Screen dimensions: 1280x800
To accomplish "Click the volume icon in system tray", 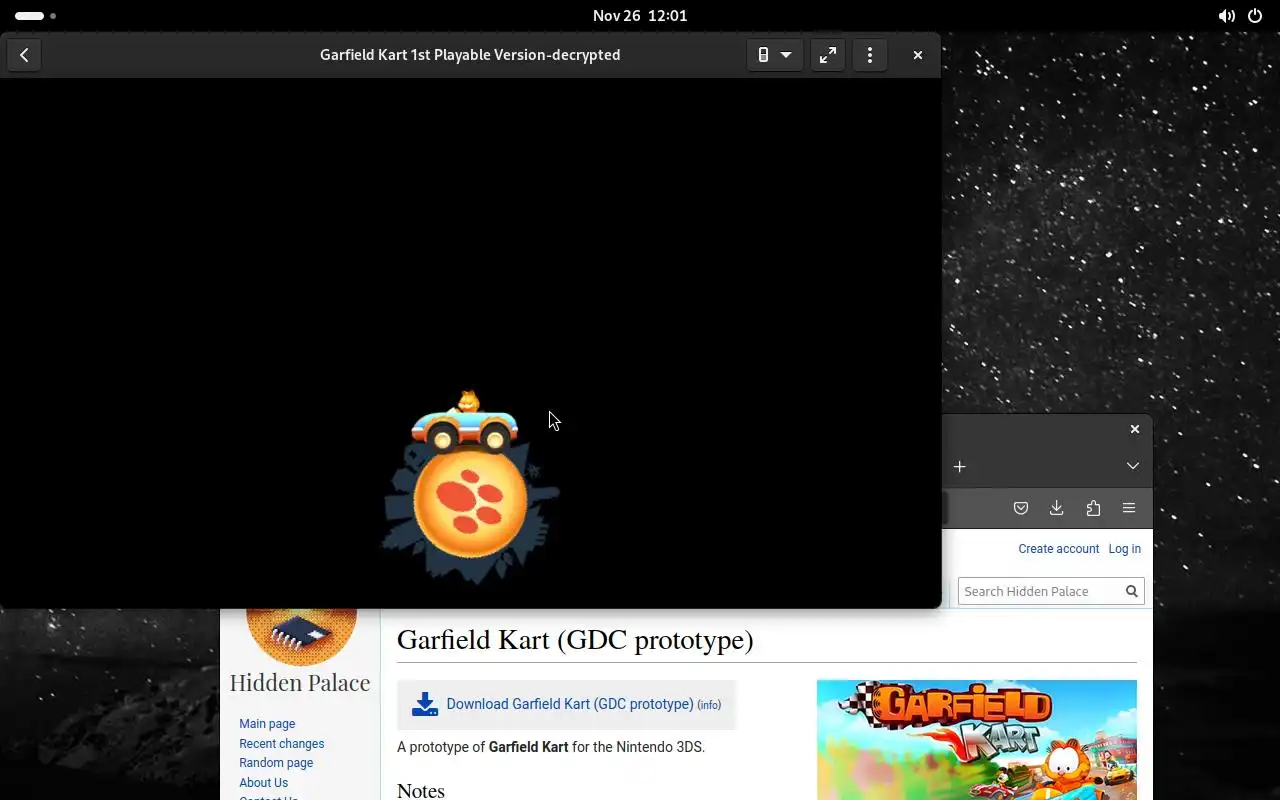I will pos(1227,16).
